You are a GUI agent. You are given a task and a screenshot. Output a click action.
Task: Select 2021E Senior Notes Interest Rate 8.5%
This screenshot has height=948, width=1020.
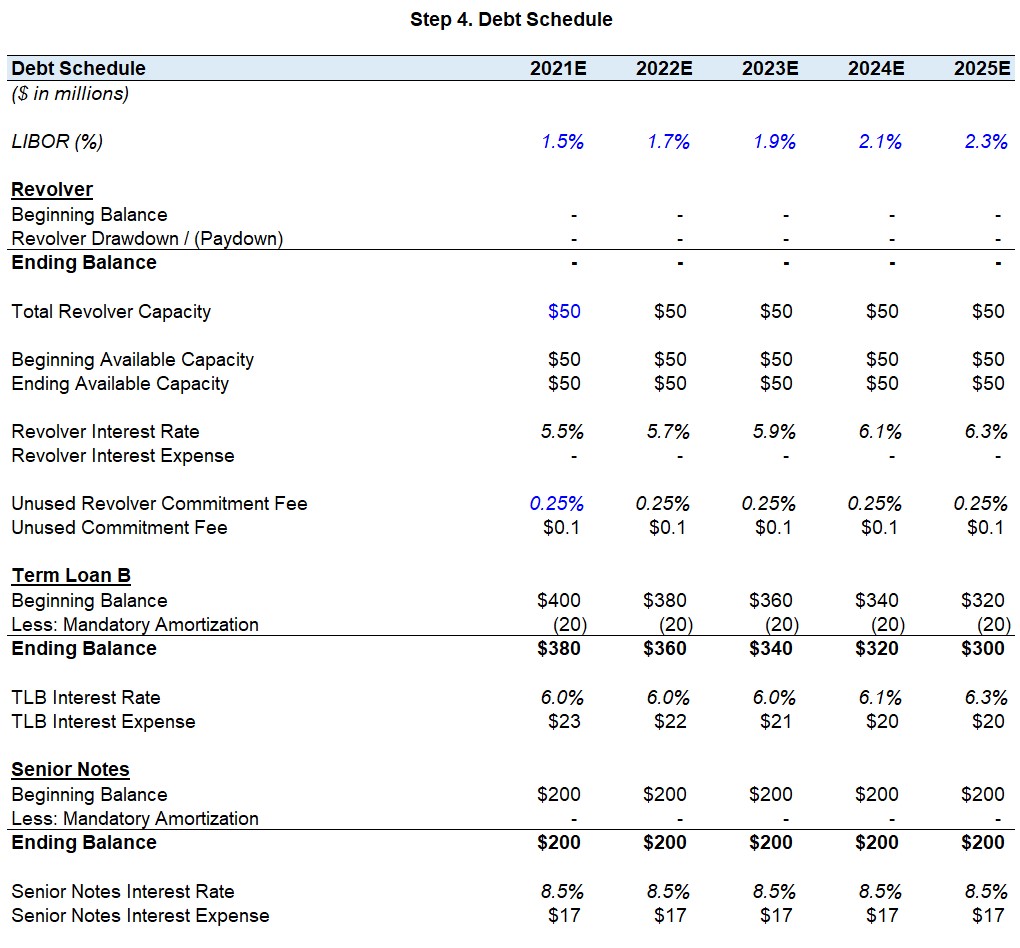point(562,891)
